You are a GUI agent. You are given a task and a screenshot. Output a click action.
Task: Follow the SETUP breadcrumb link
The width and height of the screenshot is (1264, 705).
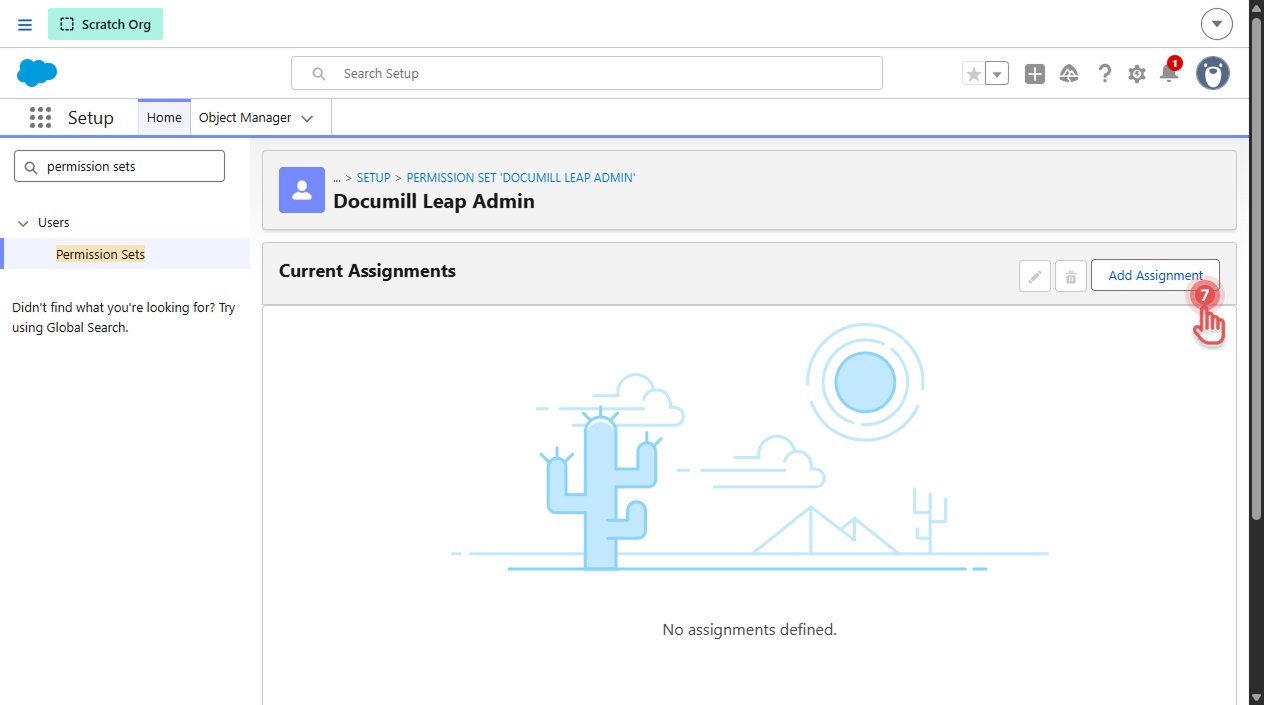pyautogui.click(x=374, y=177)
